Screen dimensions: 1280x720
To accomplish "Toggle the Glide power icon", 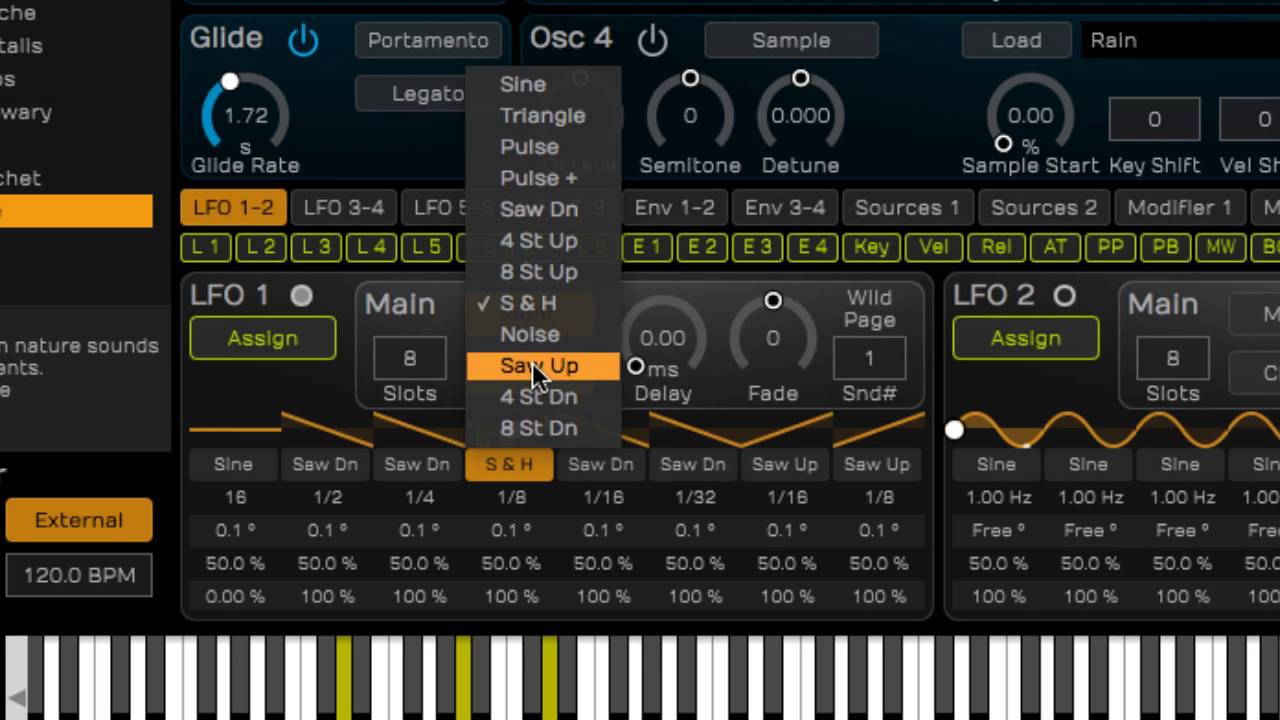I will (303, 41).
